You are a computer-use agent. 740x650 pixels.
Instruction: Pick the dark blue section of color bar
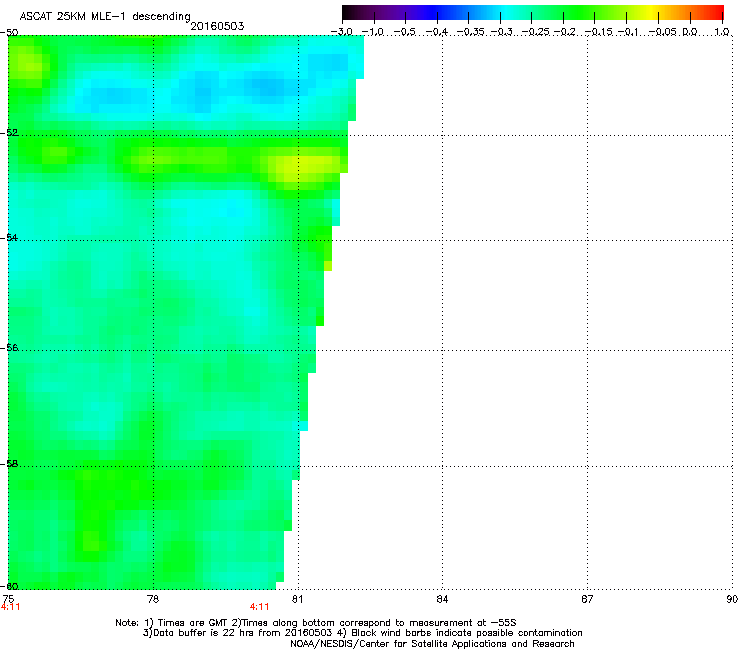coord(432,12)
